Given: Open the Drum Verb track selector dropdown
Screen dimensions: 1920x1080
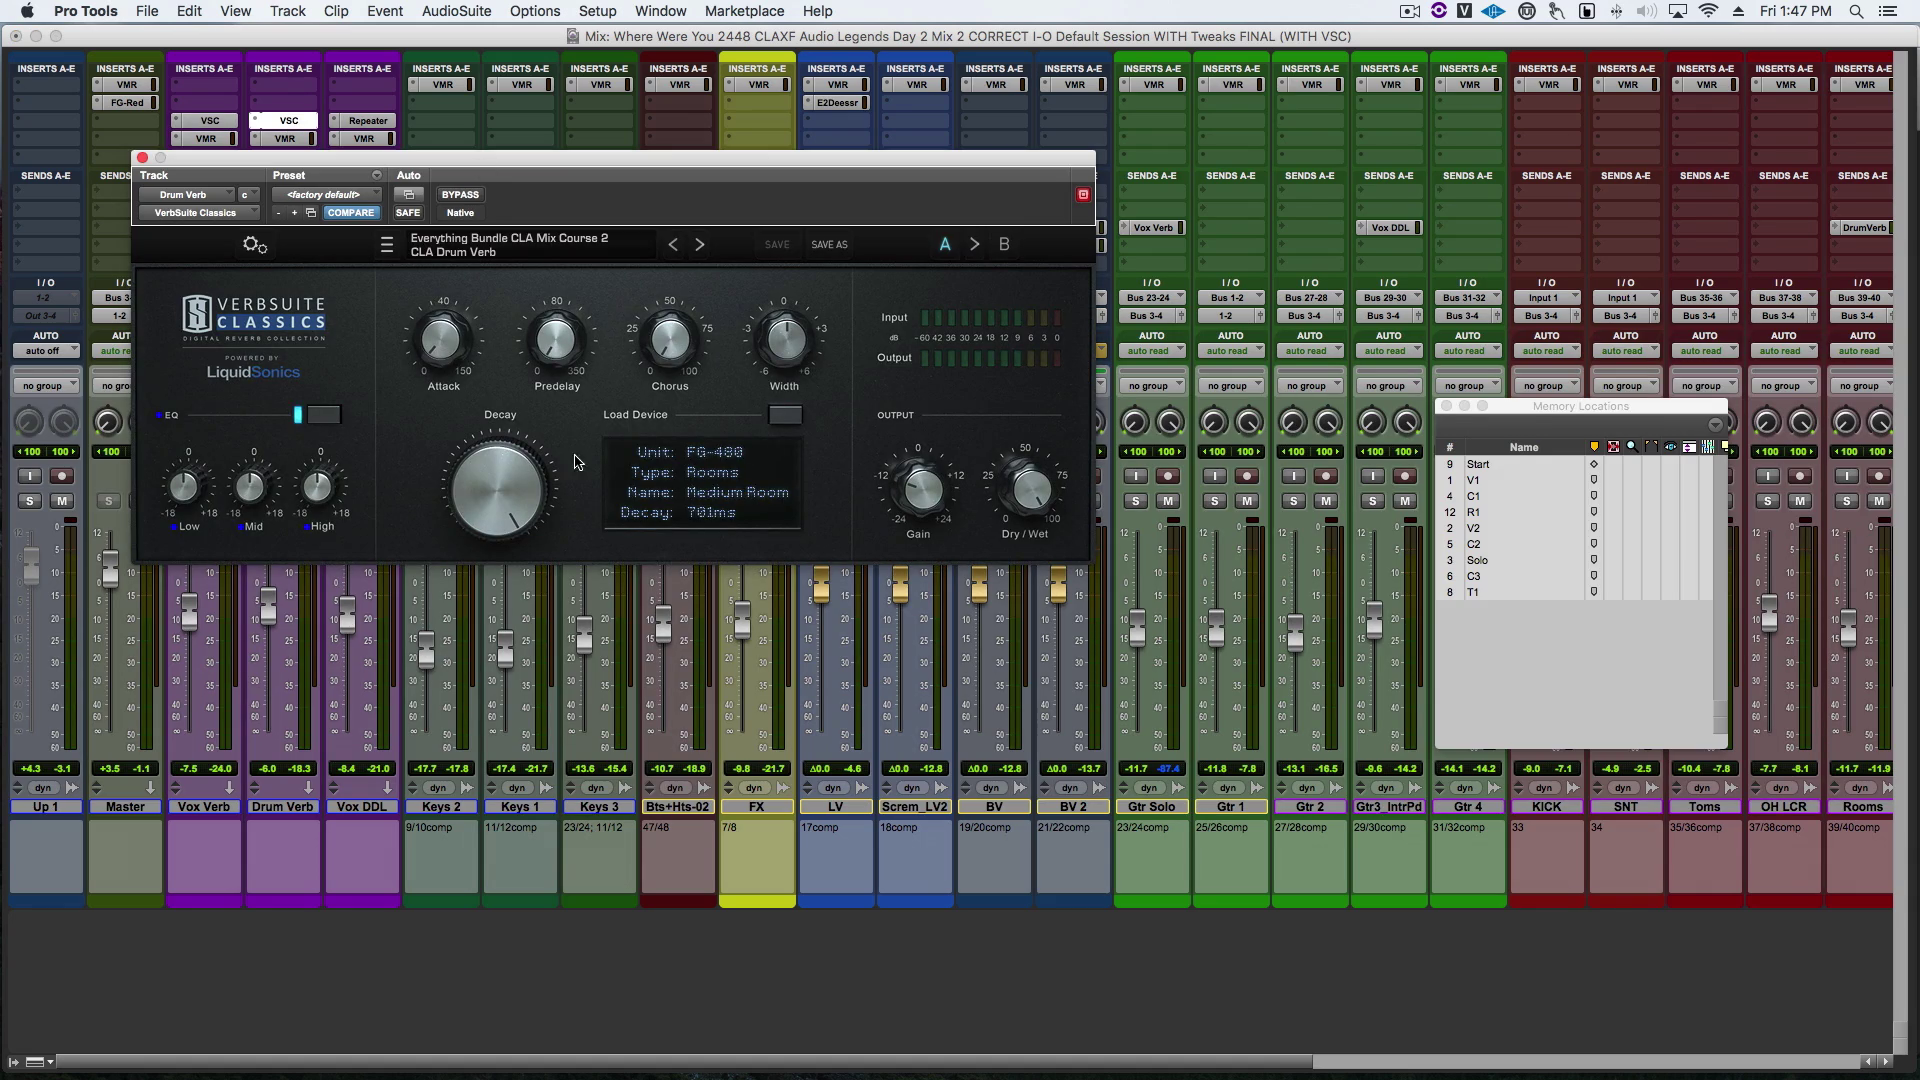Looking at the screenshot, I should coord(187,195).
